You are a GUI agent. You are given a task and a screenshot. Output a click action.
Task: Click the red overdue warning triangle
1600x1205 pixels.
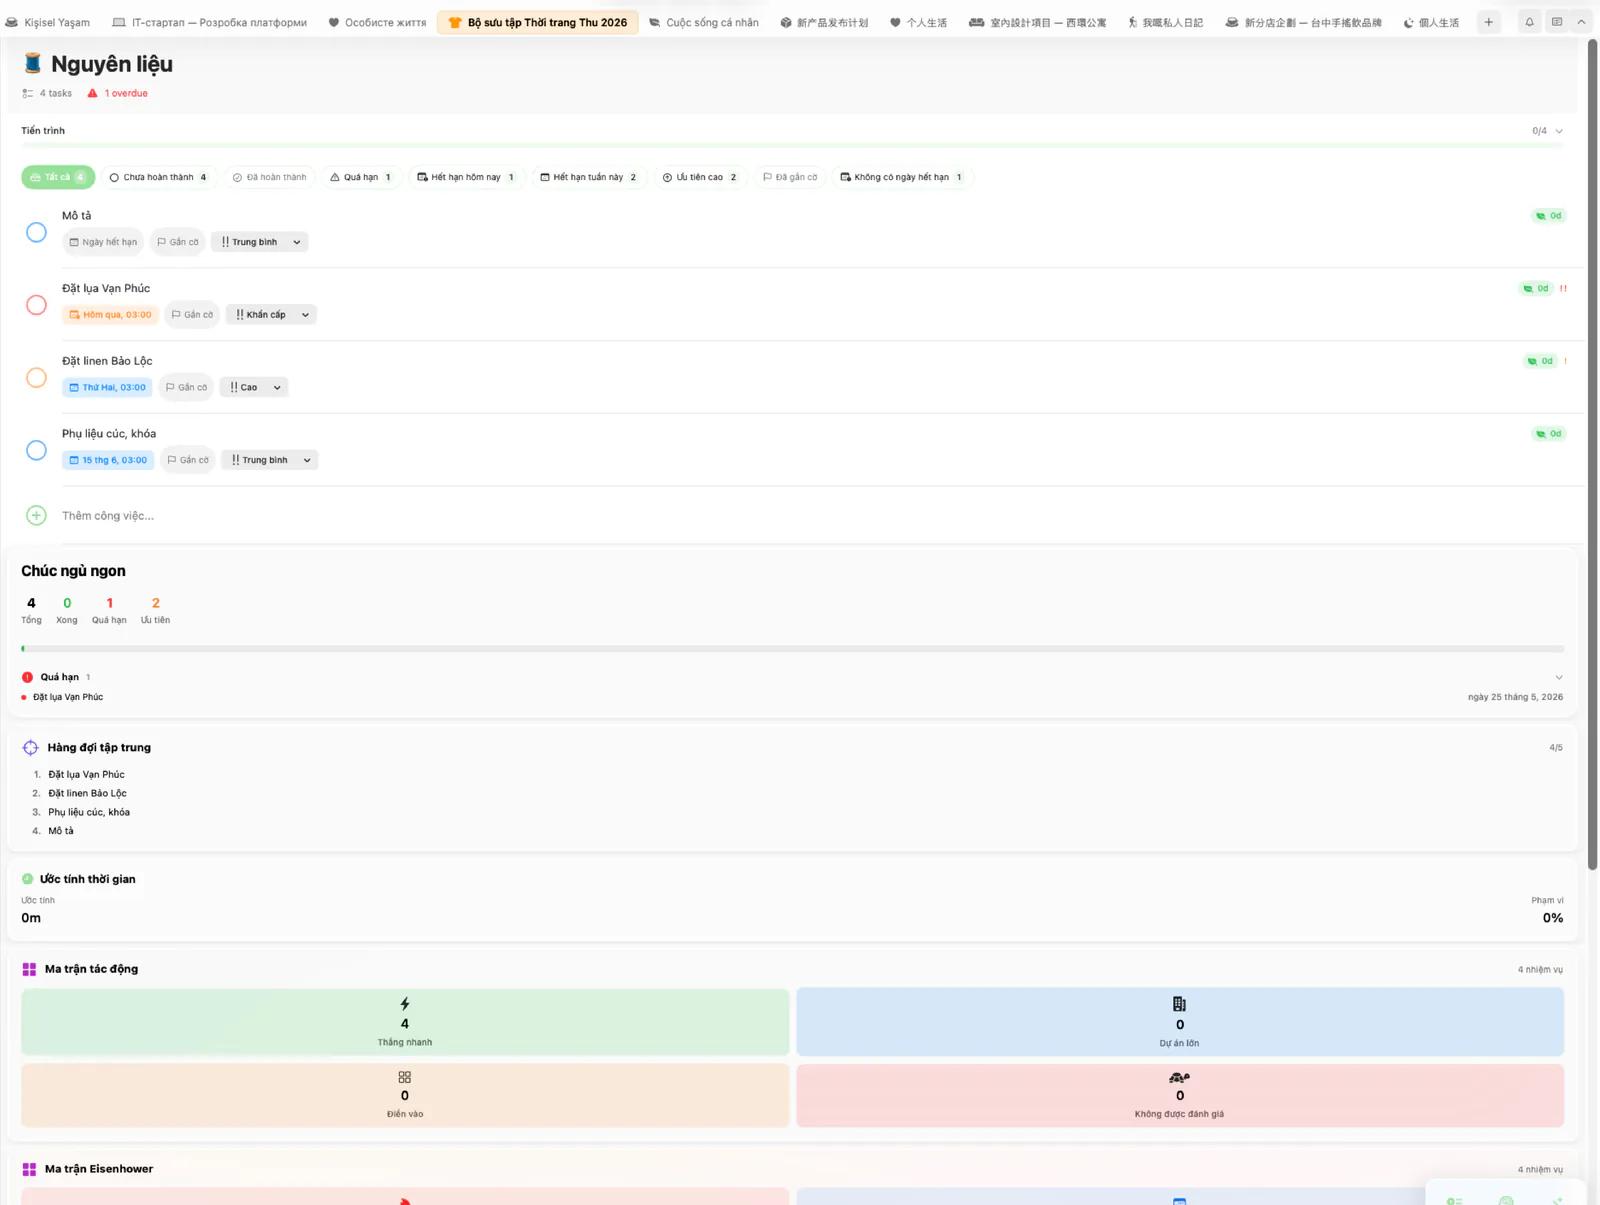click(x=92, y=93)
